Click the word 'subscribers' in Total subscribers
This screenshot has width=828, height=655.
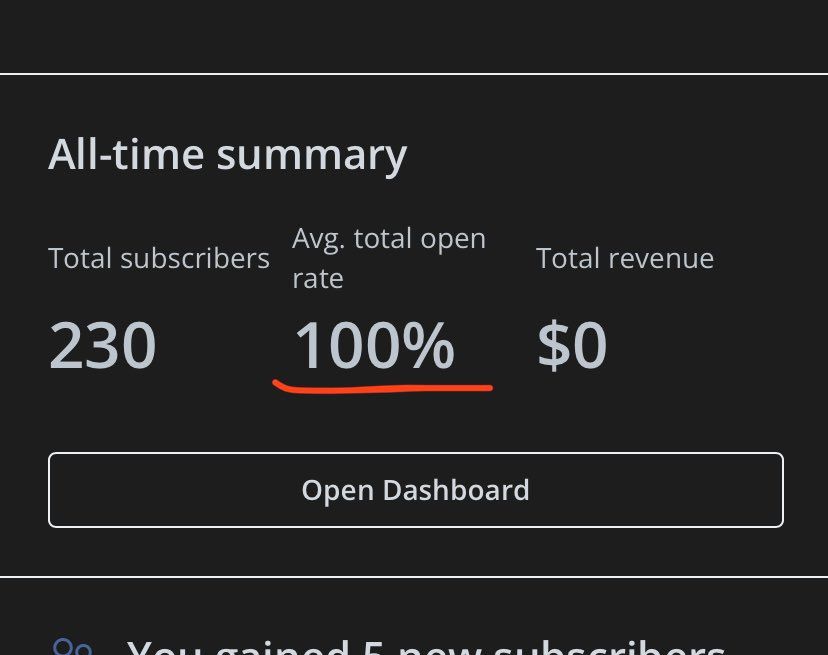(195, 258)
